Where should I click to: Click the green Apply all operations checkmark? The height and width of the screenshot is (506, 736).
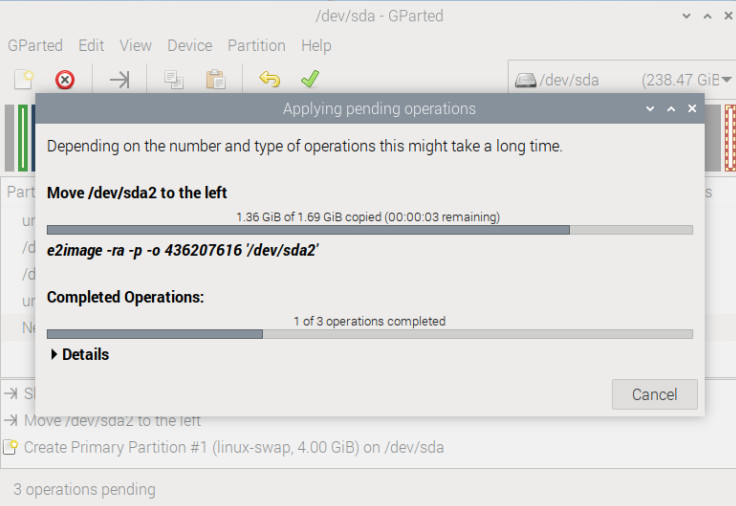tap(310, 79)
